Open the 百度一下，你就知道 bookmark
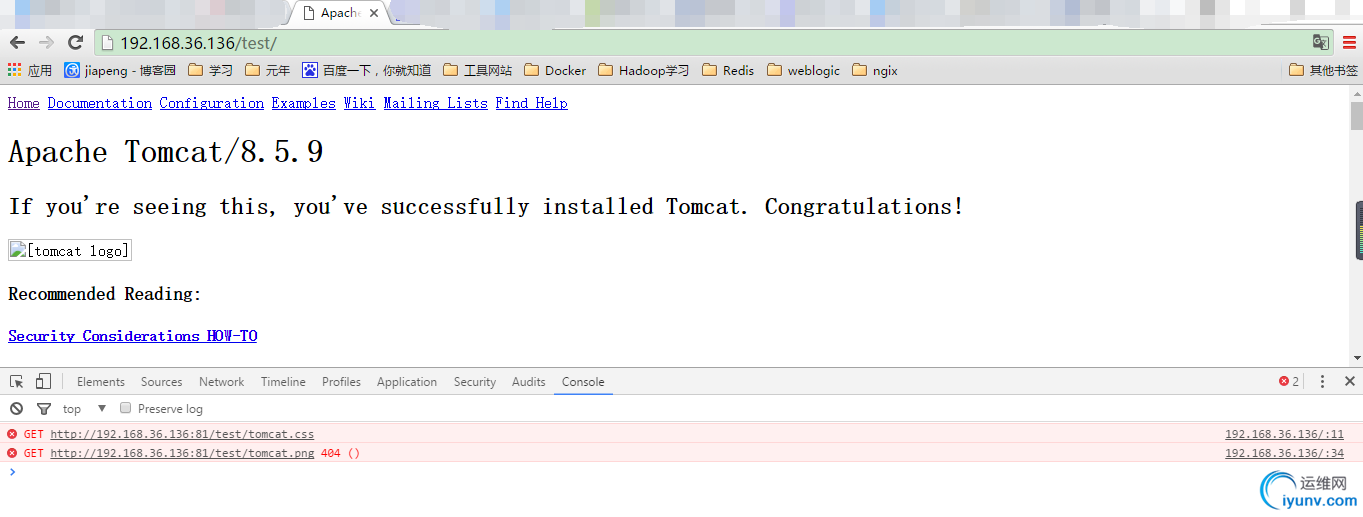The height and width of the screenshot is (517, 1363). (367, 70)
